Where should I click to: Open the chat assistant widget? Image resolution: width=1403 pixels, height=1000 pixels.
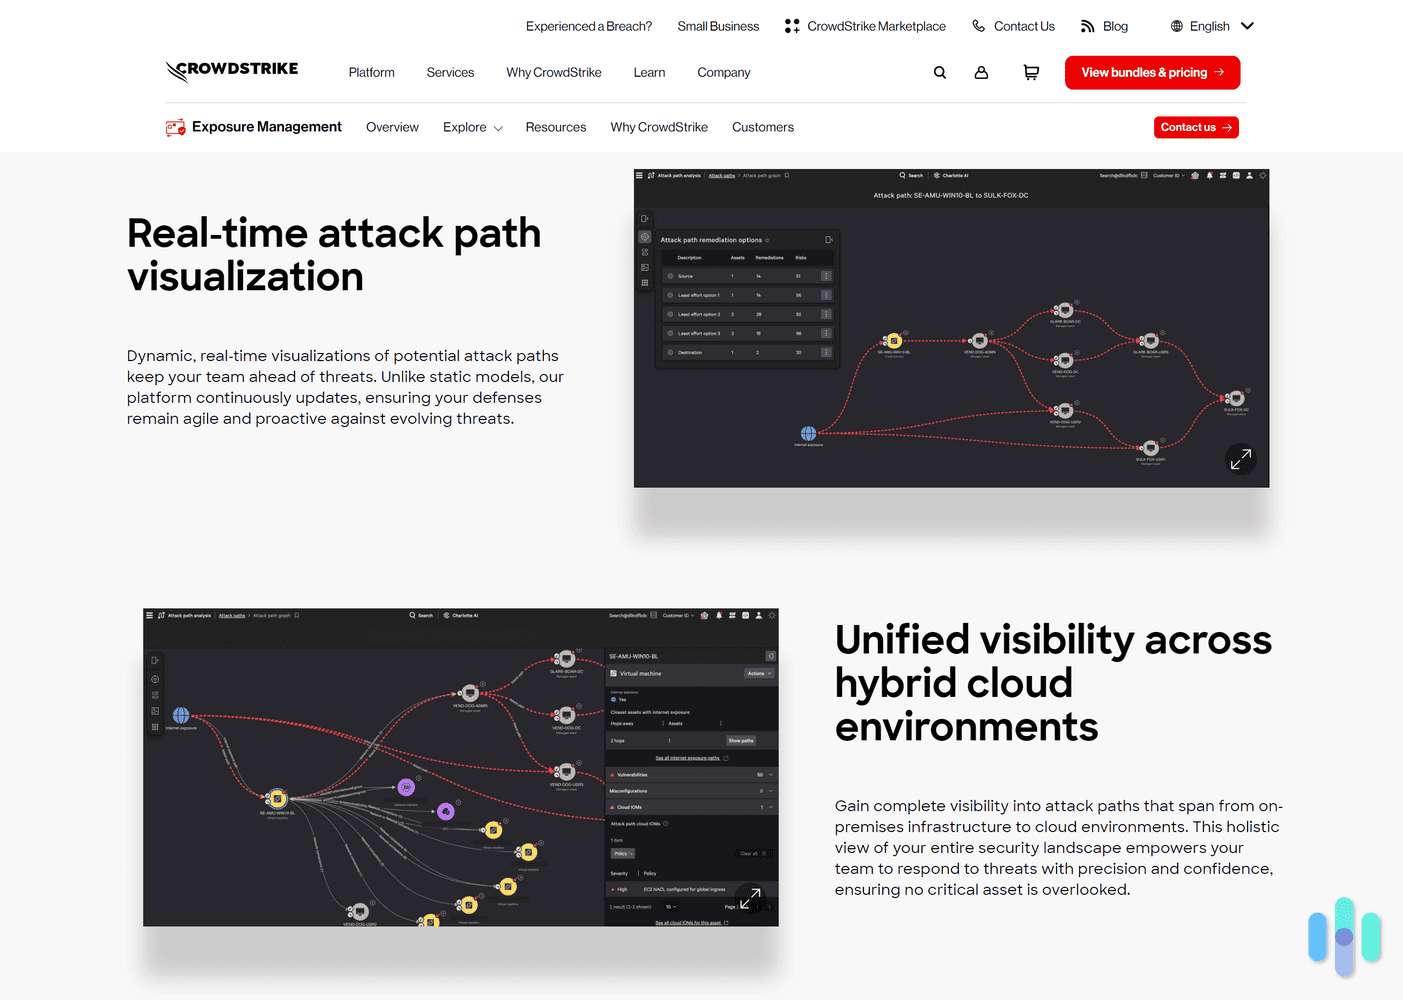coord(1344,936)
